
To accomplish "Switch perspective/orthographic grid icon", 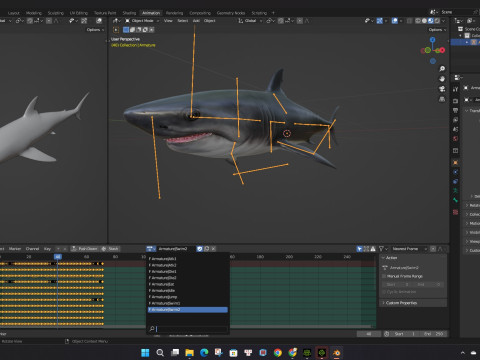I will (442, 99).
